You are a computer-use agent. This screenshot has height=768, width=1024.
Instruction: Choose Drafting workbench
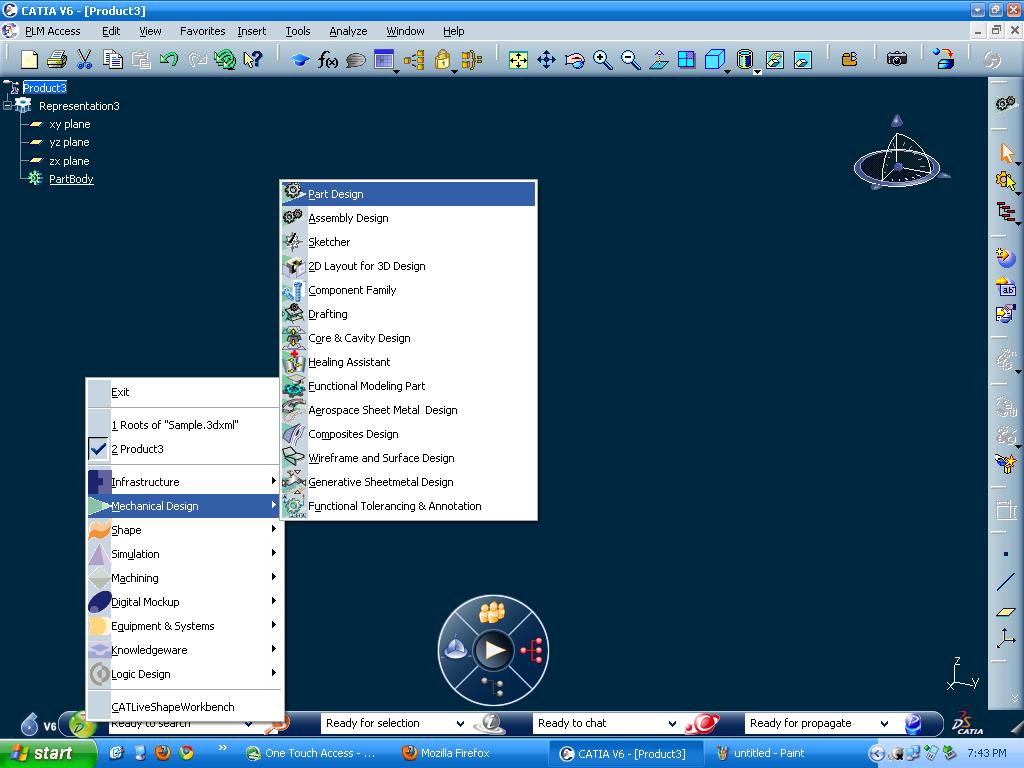409,314
